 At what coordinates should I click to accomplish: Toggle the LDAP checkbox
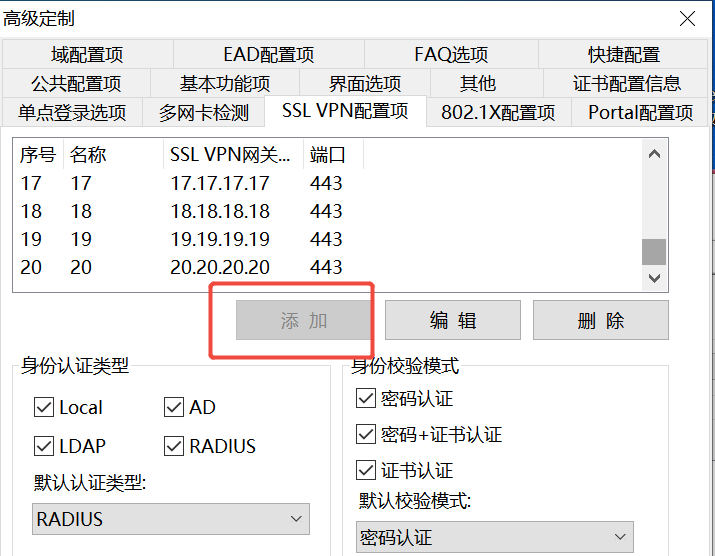(44, 446)
